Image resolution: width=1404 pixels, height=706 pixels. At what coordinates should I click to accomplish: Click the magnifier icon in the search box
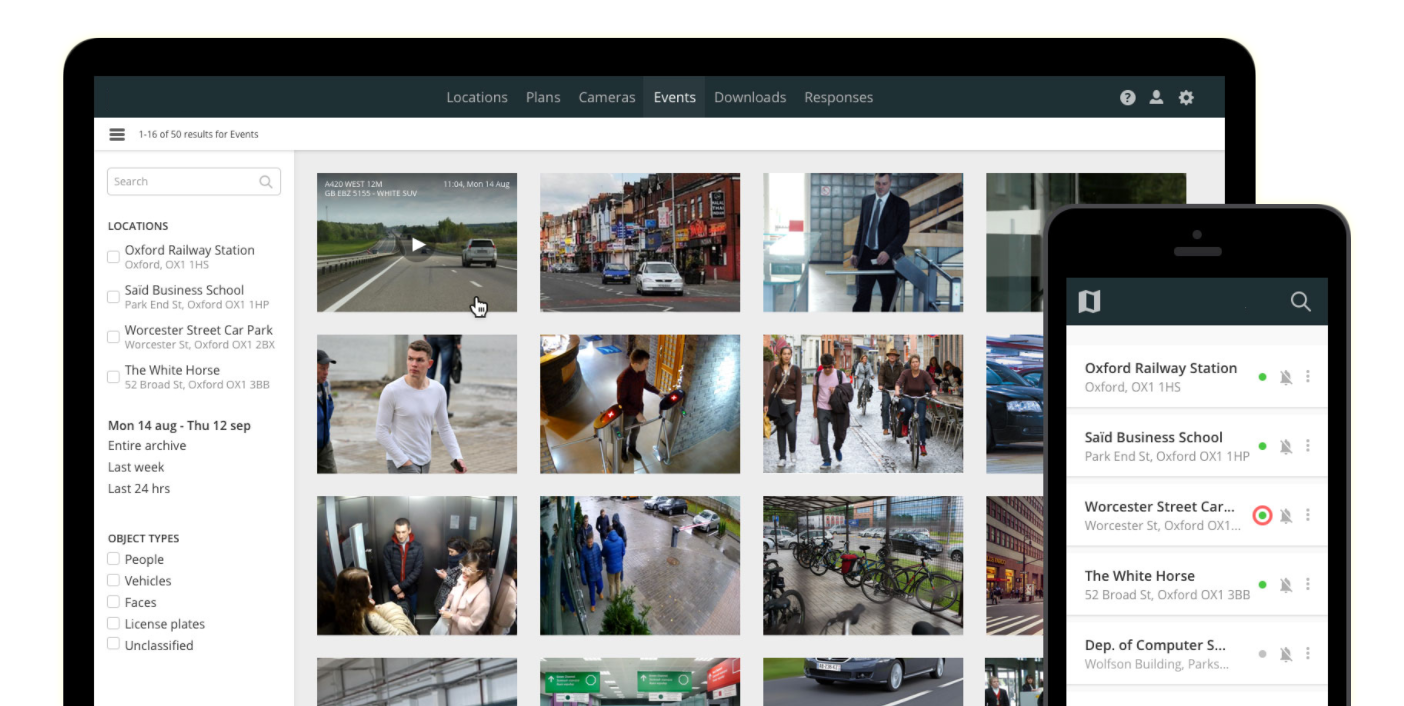coord(266,182)
